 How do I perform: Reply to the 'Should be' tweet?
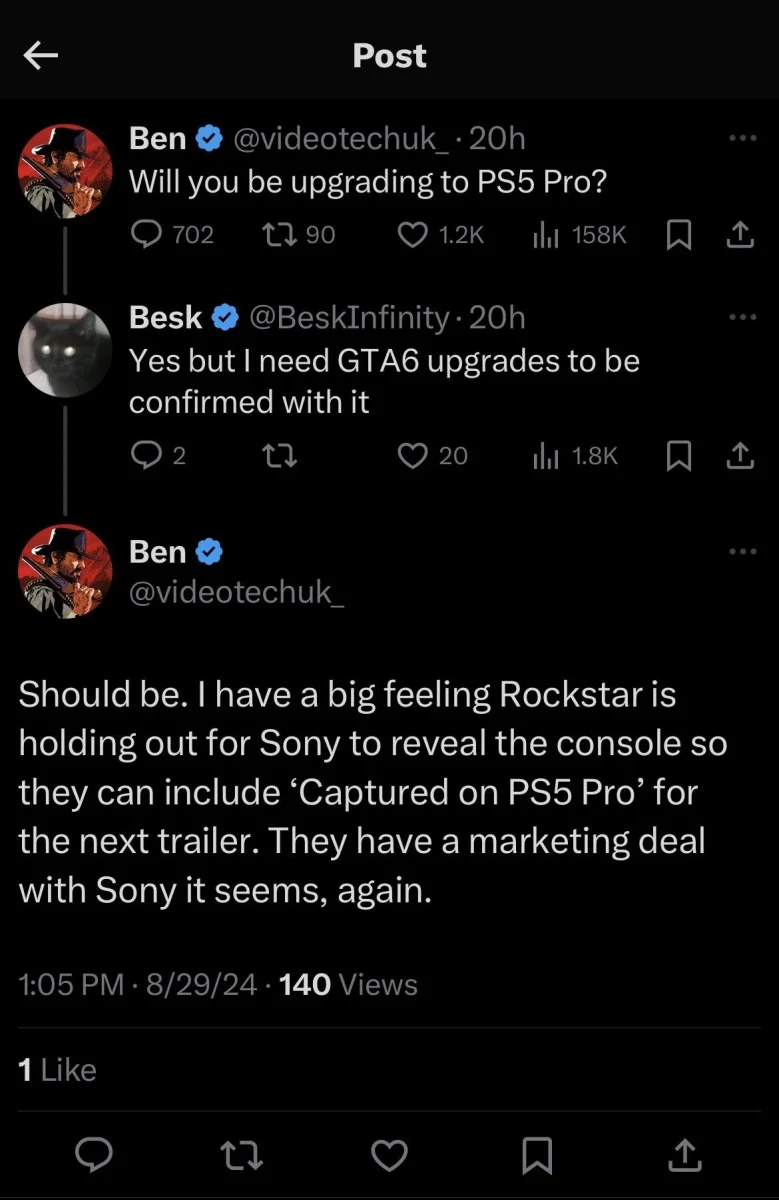pyautogui.click(x=93, y=1156)
